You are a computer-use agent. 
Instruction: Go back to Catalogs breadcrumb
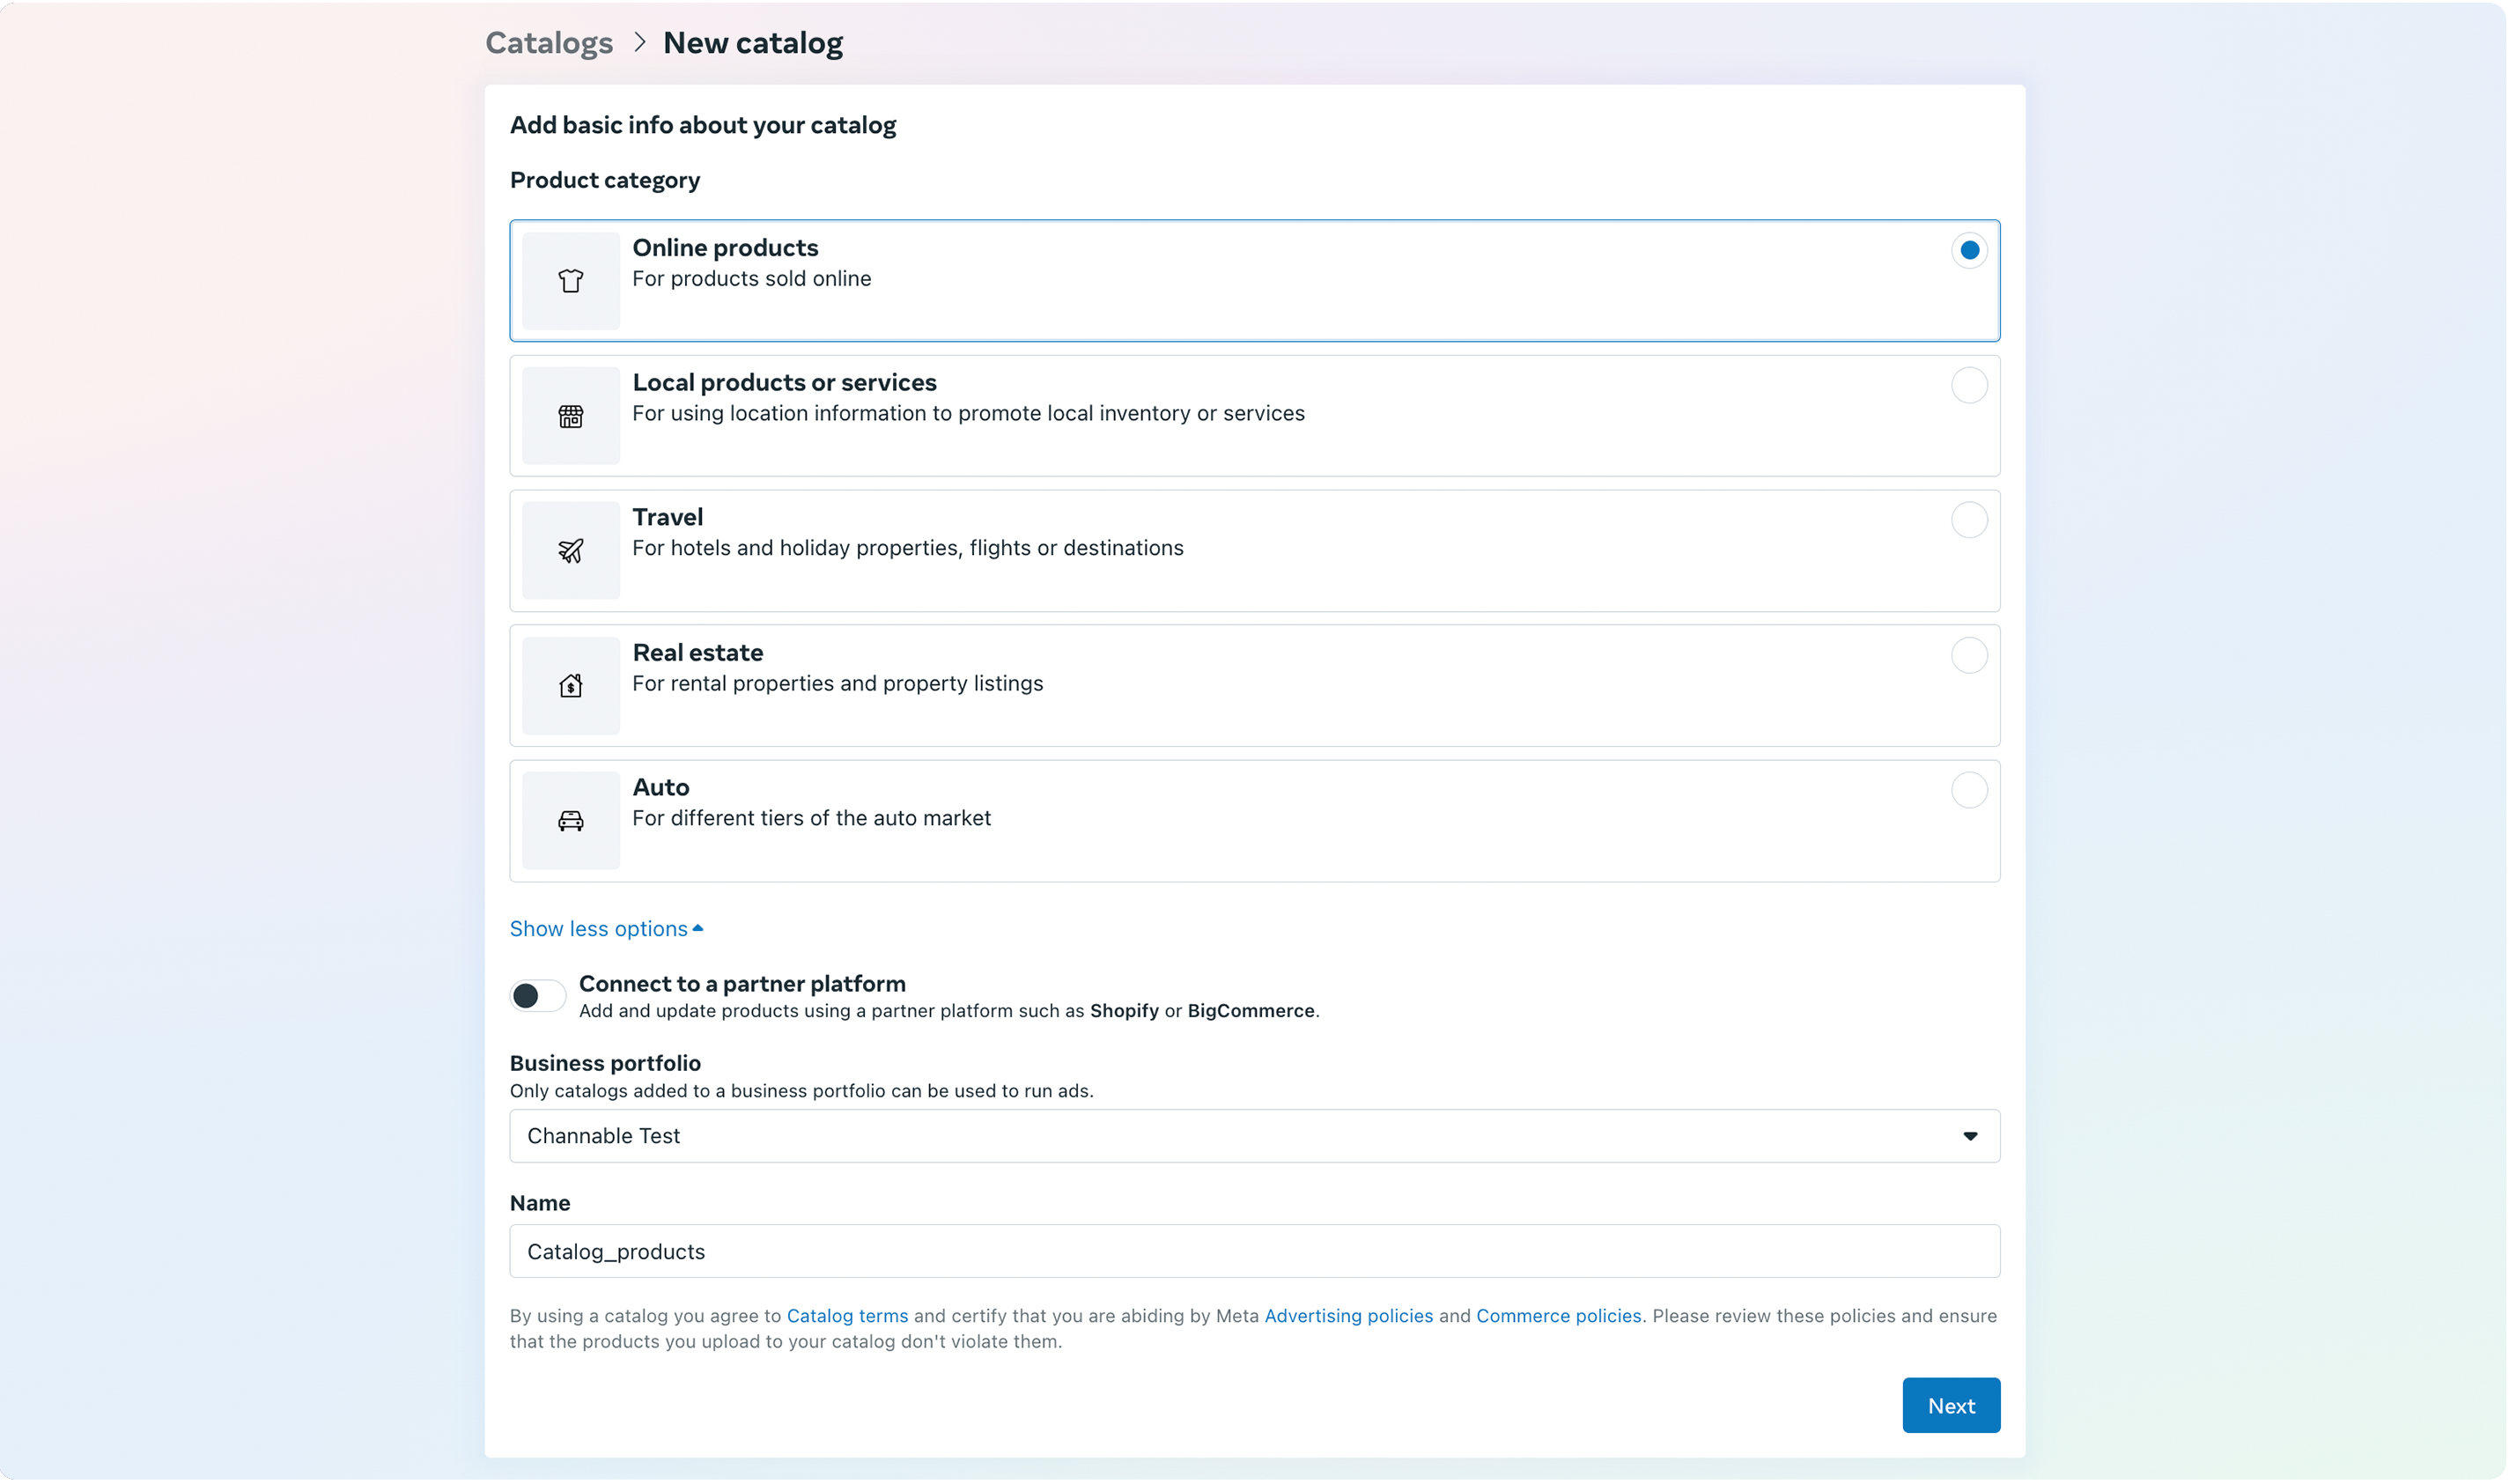click(x=548, y=43)
